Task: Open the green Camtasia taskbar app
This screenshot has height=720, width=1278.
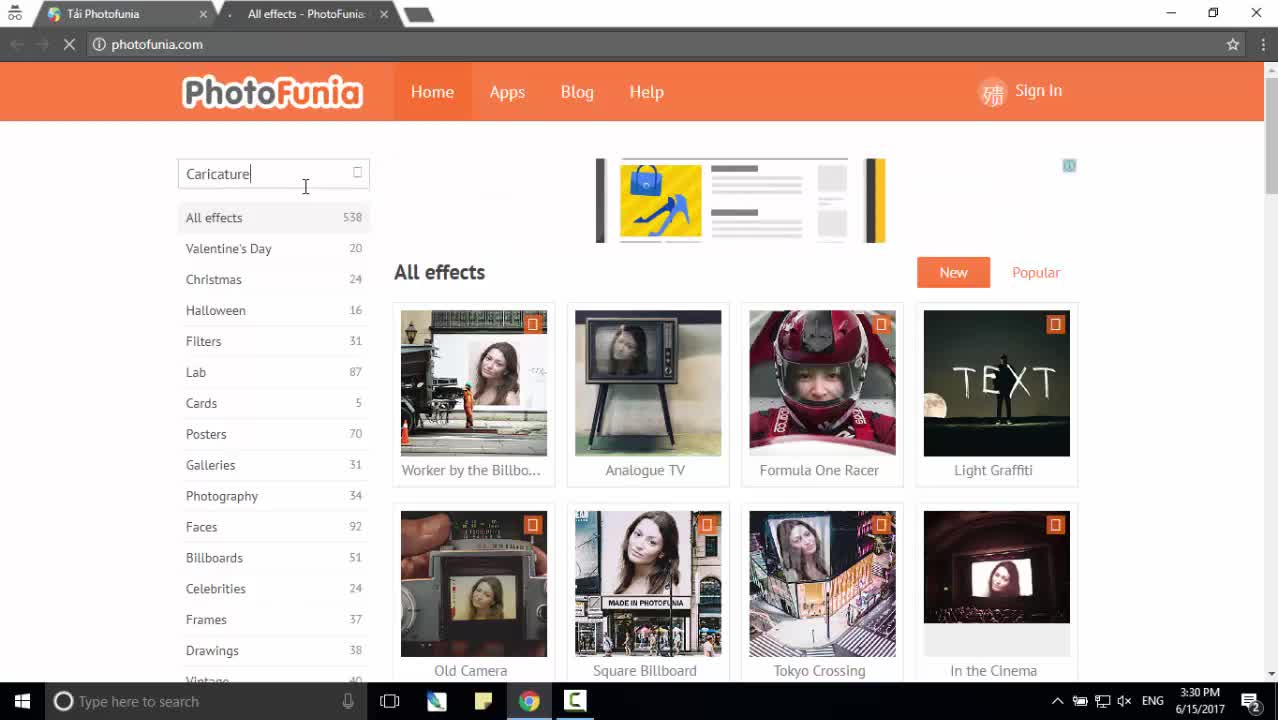Action: click(x=575, y=701)
